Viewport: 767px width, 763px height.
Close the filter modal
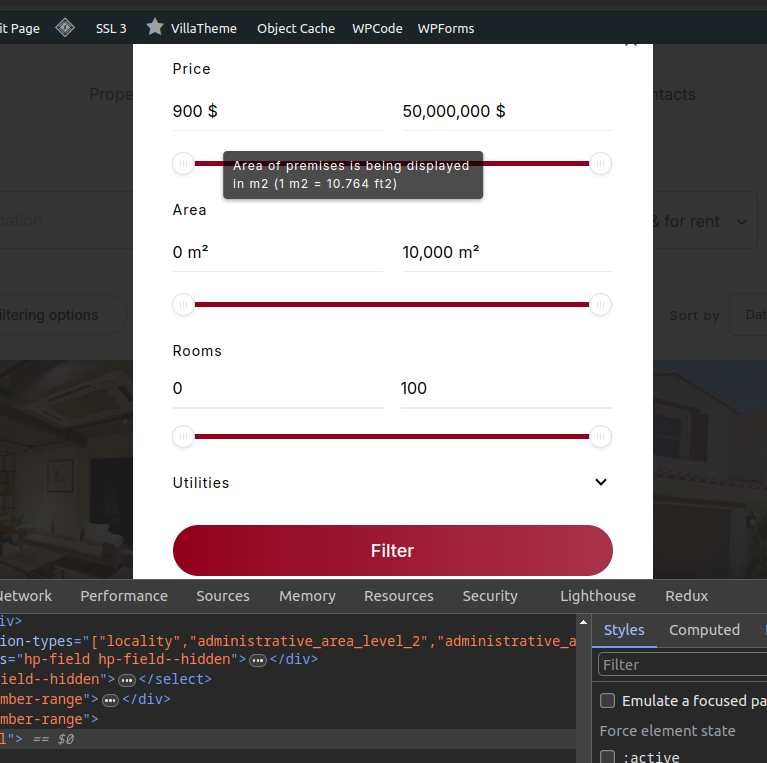coord(630,43)
